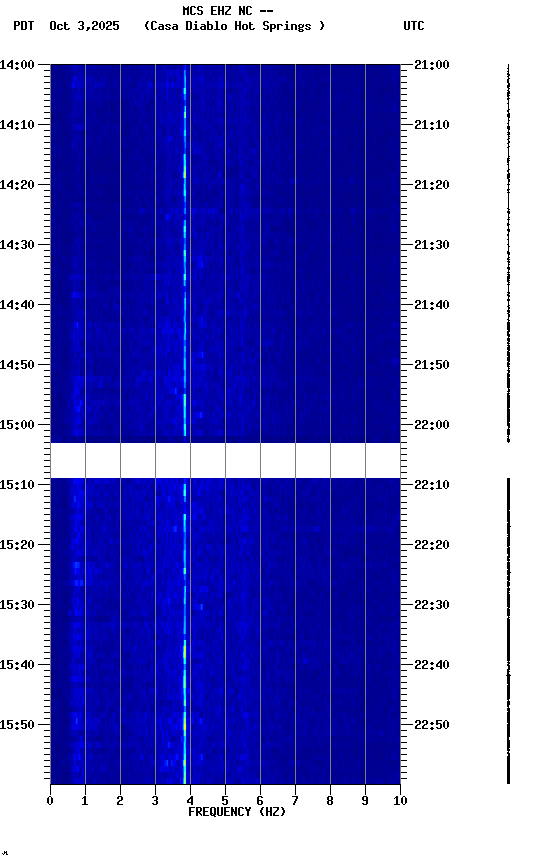The width and height of the screenshot is (552, 864).
Task: Click frequency axis tick label 10
Action: point(400,801)
